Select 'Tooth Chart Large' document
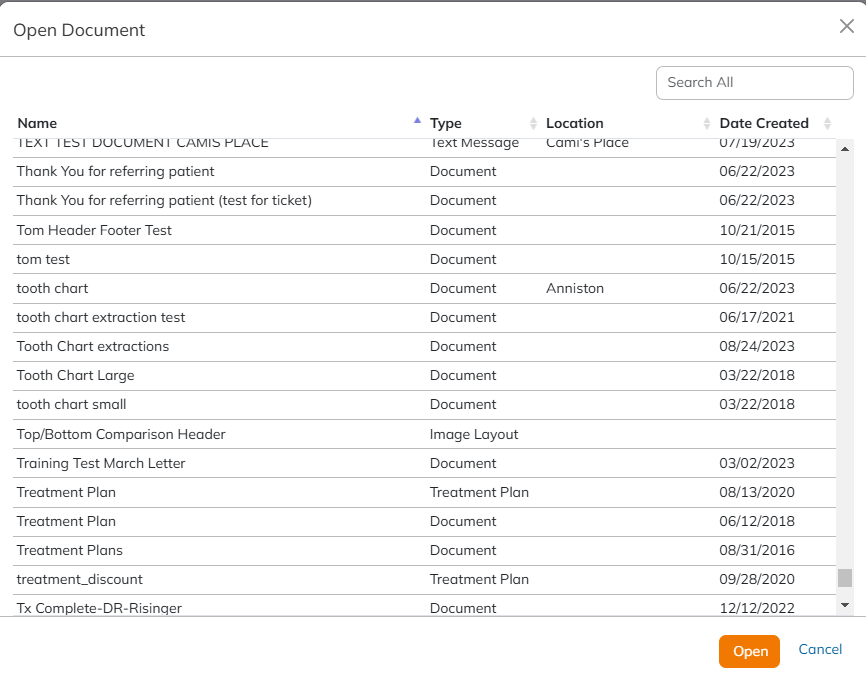The image size is (866, 676). 424,376
